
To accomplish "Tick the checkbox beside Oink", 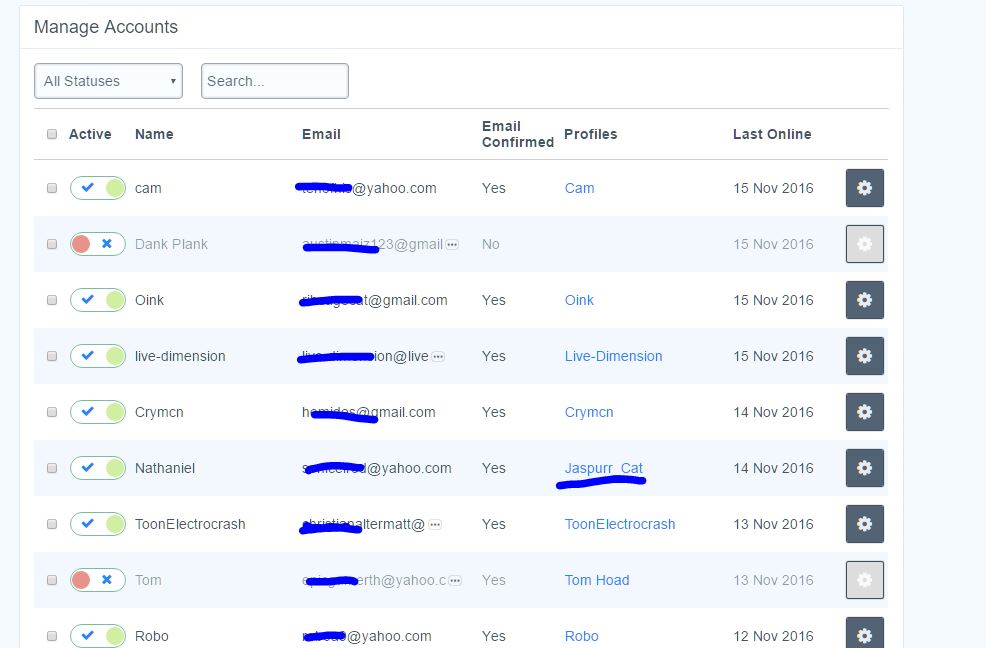I will point(52,300).
